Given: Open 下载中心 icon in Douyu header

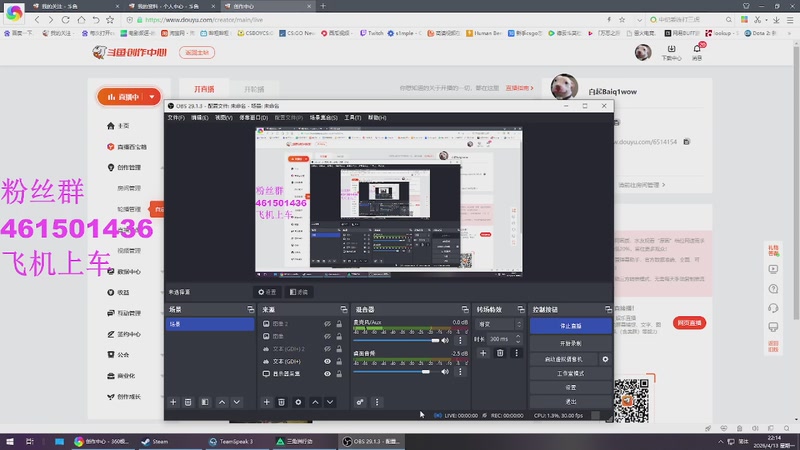Looking at the screenshot, I should [671, 52].
